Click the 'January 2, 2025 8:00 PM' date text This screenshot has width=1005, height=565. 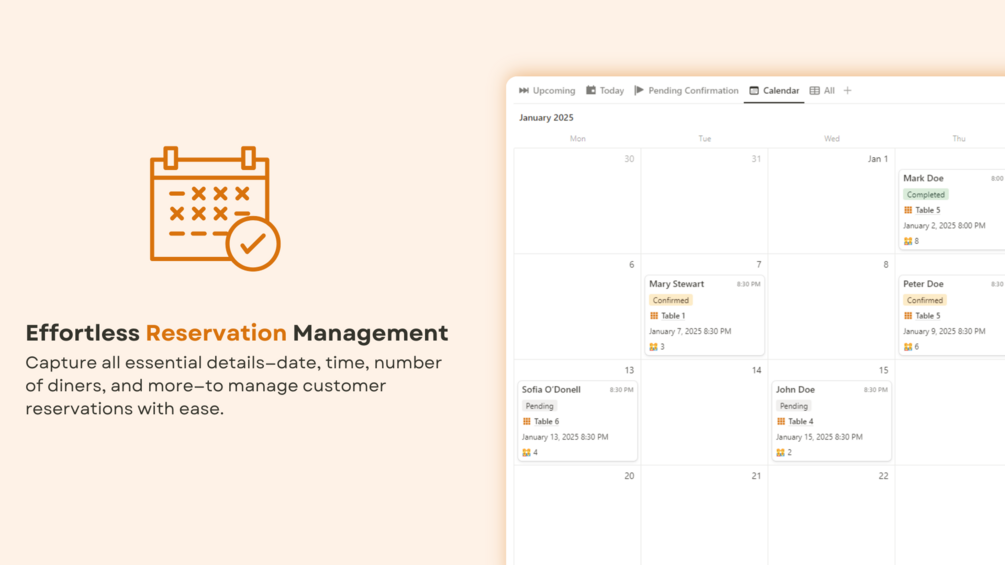[944, 225]
